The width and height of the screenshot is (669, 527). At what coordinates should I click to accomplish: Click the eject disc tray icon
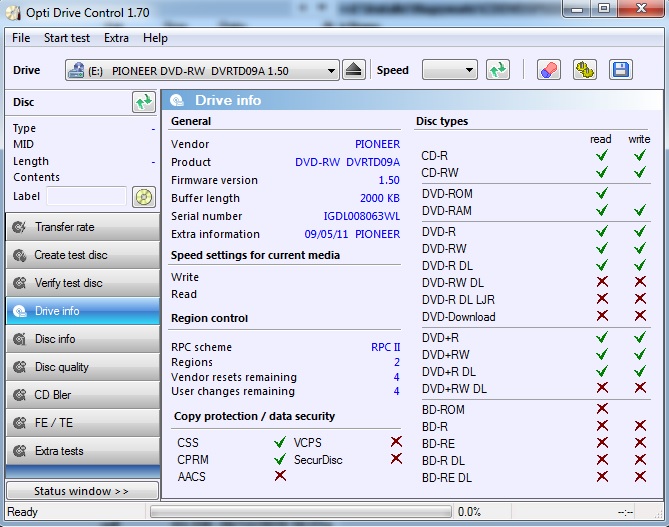click(354, 70)
